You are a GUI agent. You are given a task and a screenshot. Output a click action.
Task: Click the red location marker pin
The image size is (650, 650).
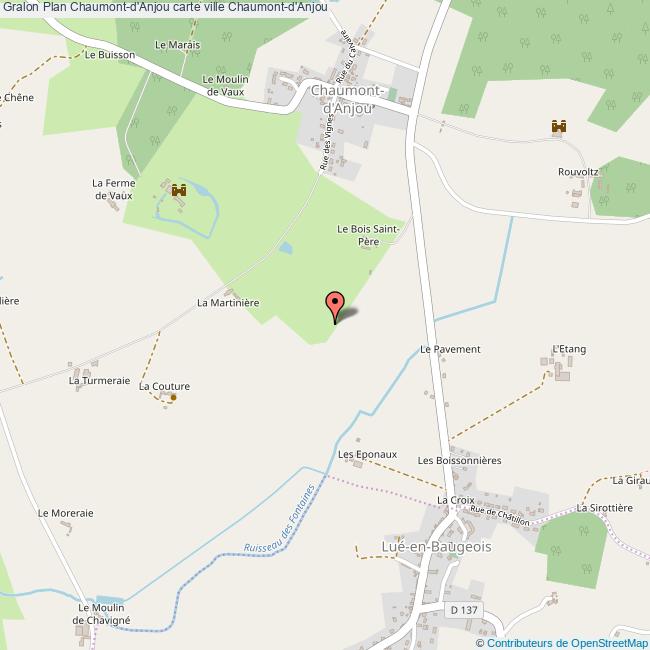(x=335, y=307)
